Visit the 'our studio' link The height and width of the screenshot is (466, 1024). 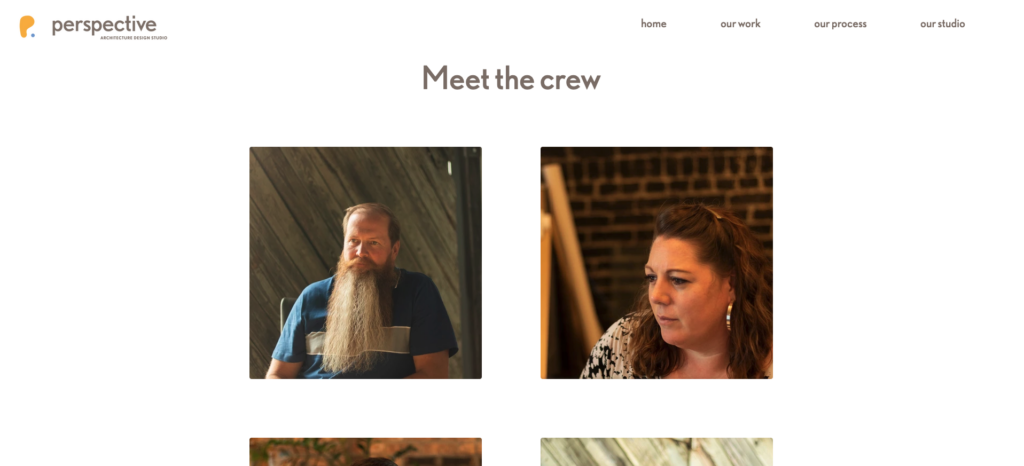tap(942, 23)
